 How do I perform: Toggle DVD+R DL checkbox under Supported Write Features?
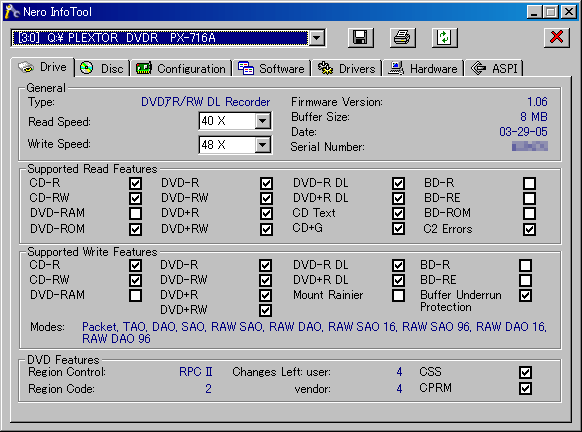pos(398,280)
